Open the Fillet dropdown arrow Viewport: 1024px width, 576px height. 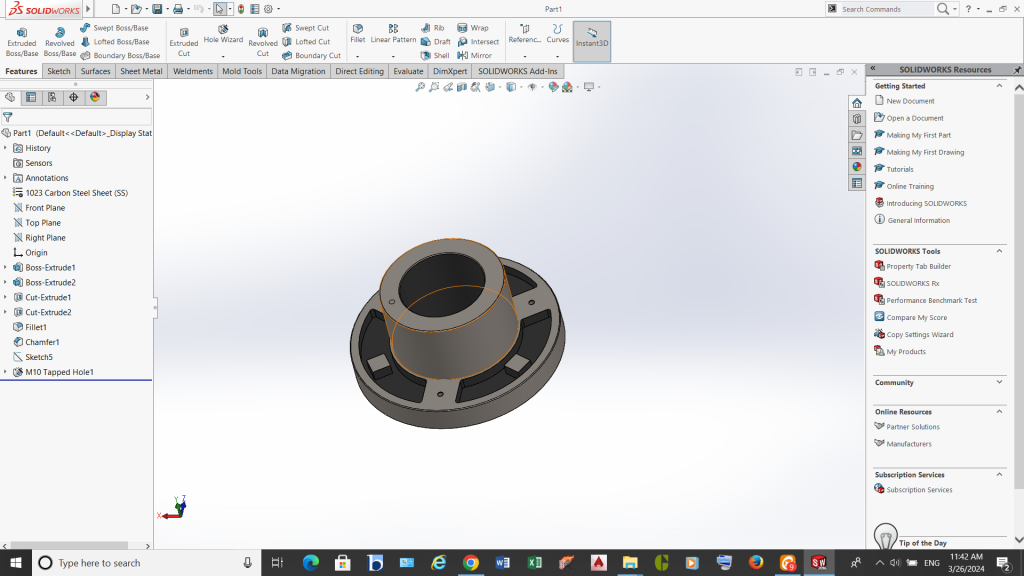(357, 57)
